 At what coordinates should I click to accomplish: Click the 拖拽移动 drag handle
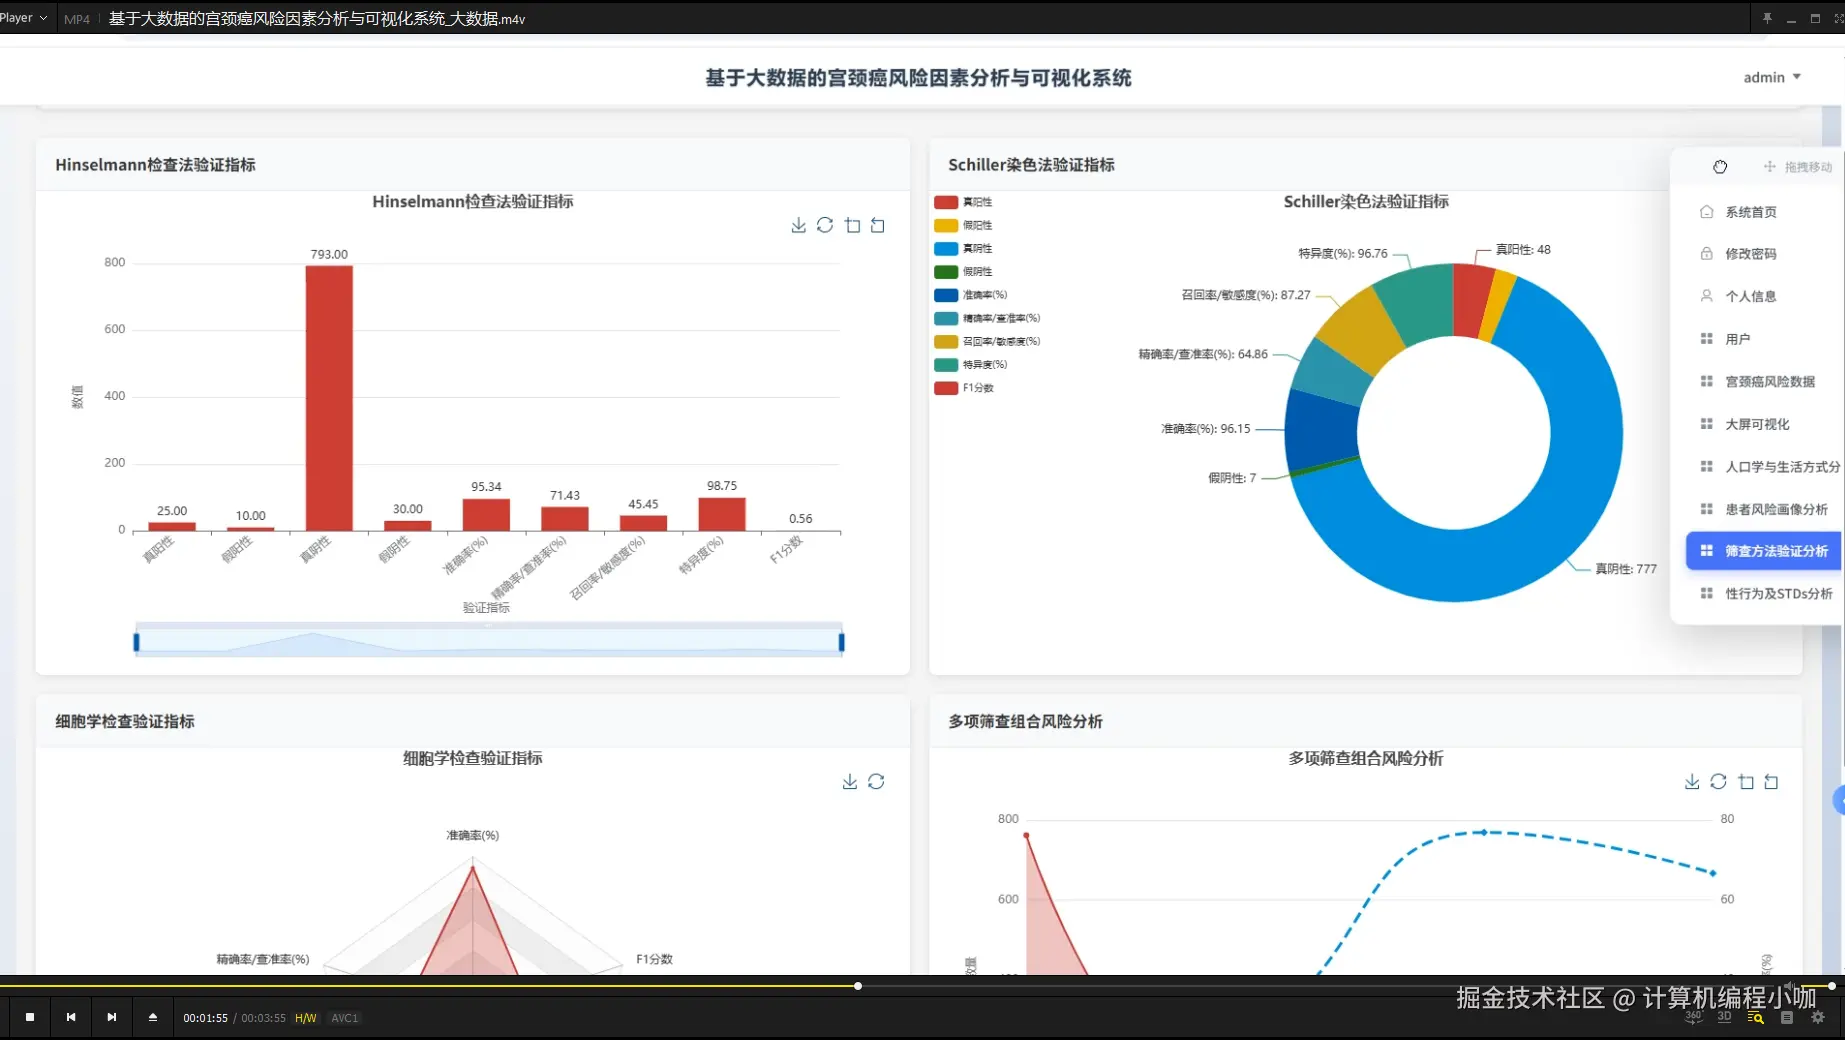click(1798, 167)
